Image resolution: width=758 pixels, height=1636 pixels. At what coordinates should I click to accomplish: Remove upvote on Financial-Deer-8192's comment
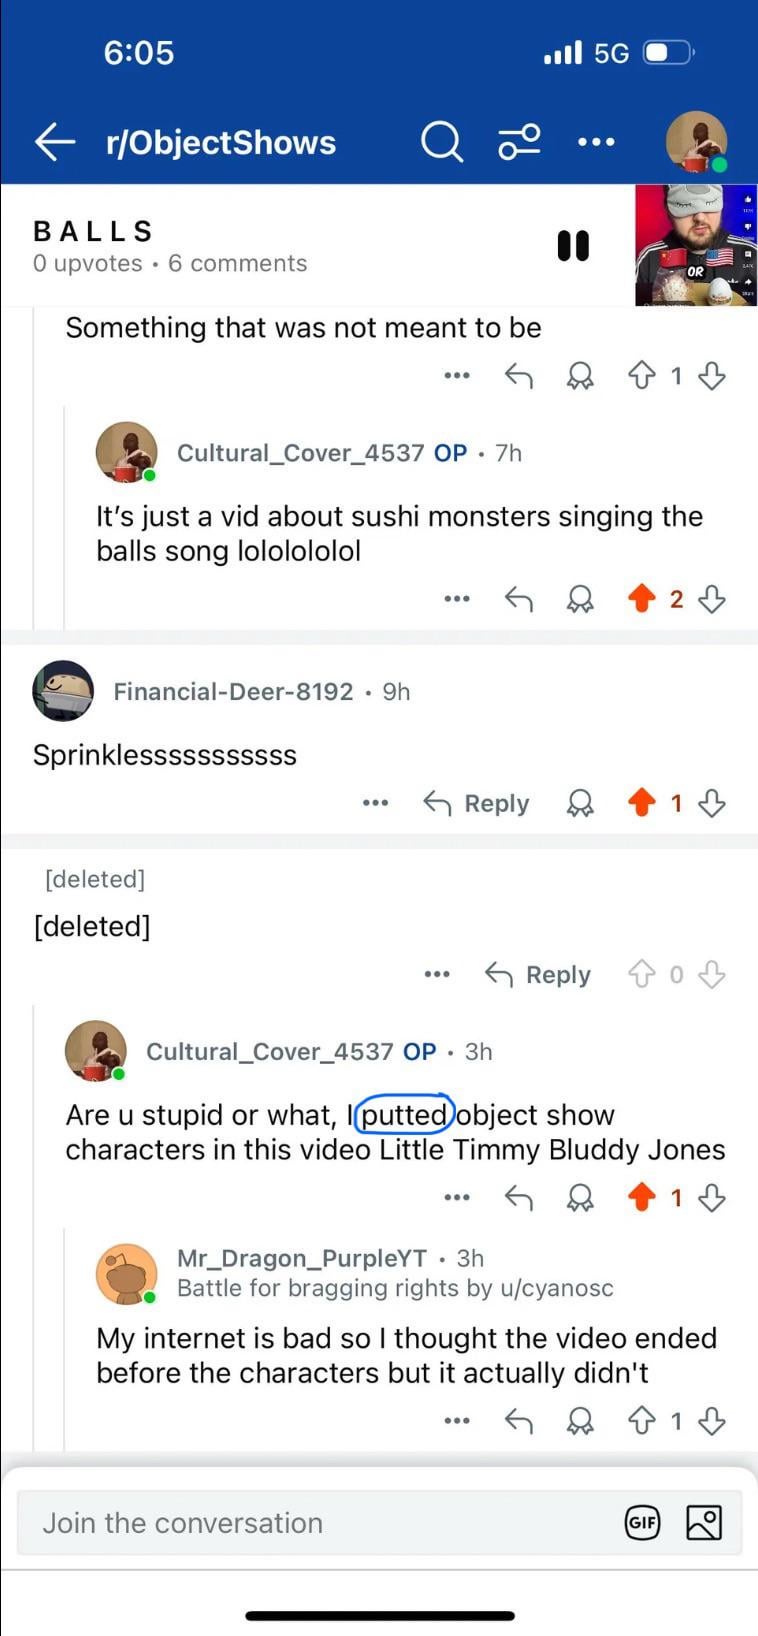[641, 803]
